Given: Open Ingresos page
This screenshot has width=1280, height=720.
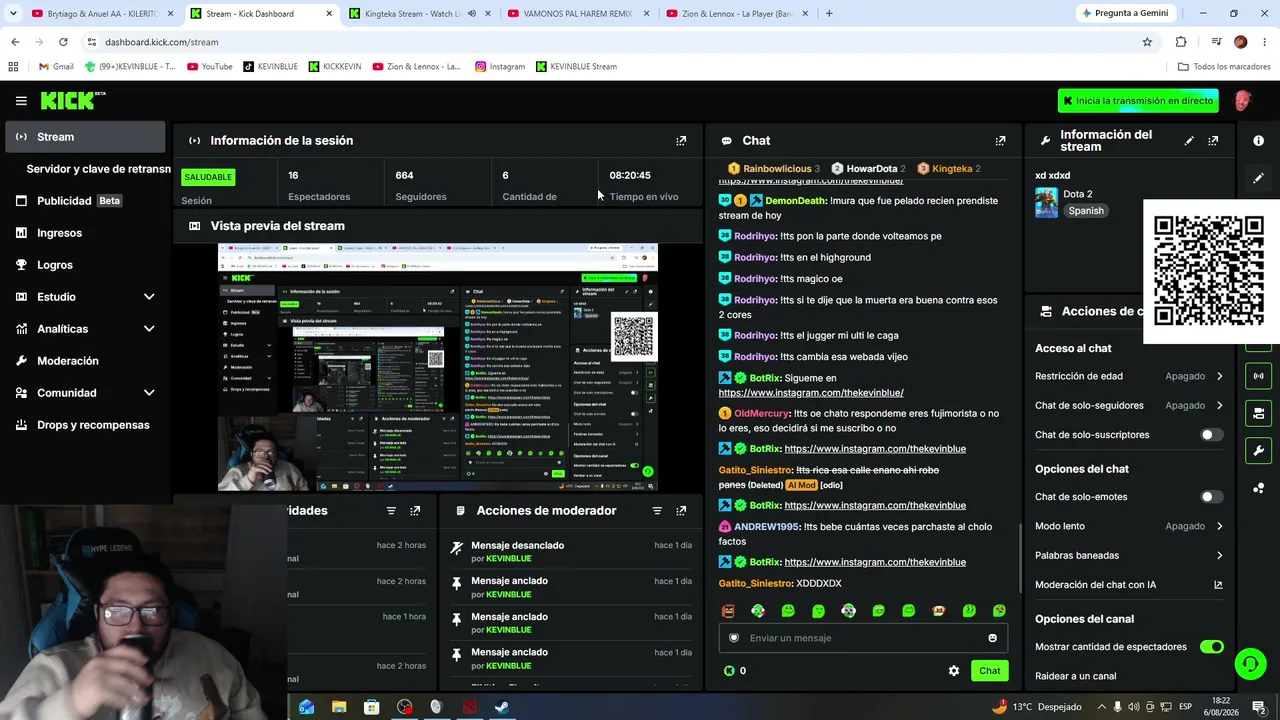Looking at the screenshot, I should pos(85,233).
